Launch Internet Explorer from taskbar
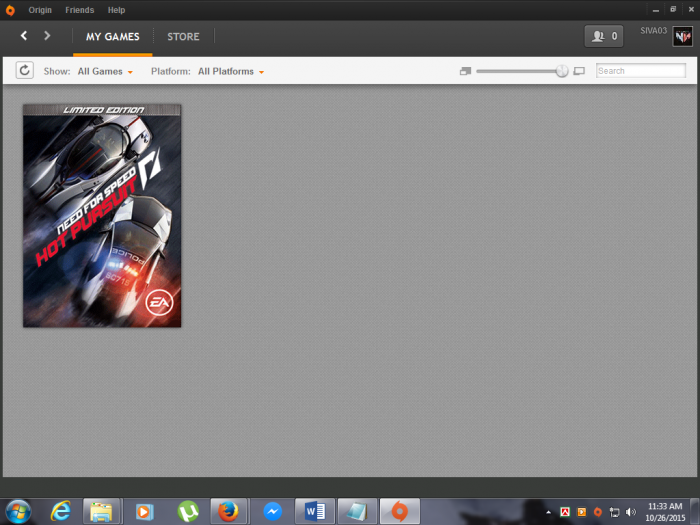Viewport: 700px width, 525px height. tap(60, 511)
